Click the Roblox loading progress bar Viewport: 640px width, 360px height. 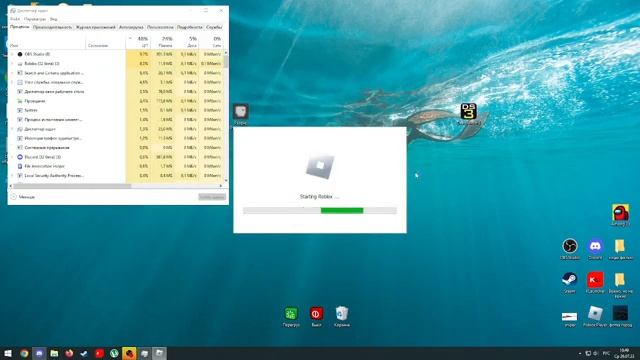tap(320, 211)
